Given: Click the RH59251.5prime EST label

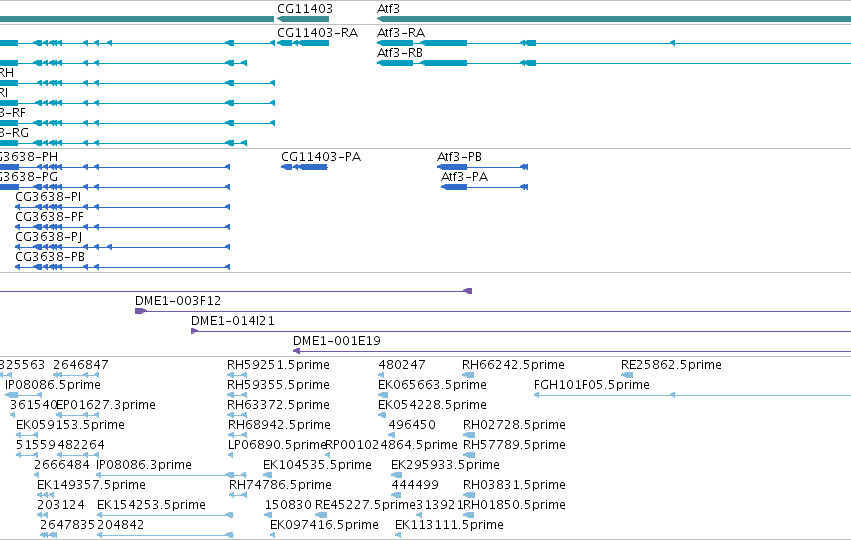Looking at the screenshot, I should pos(278,365).
